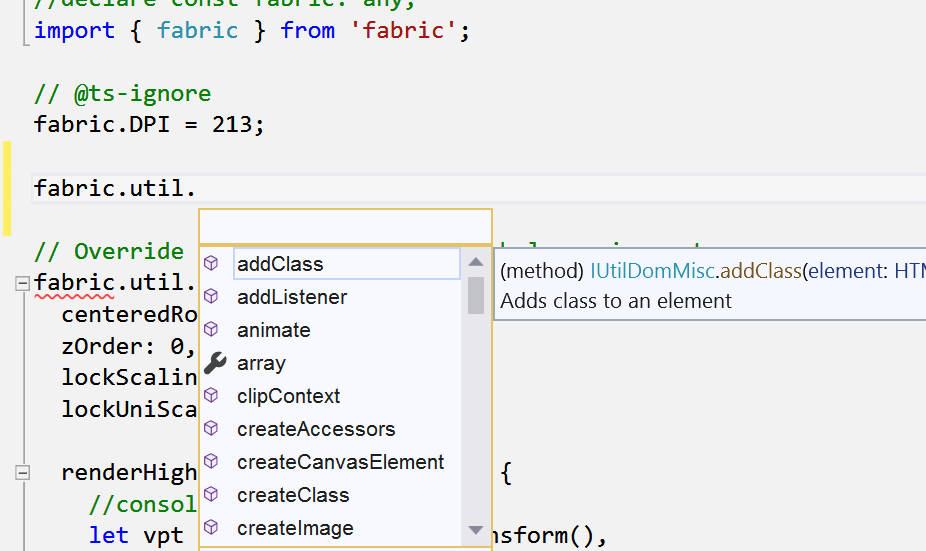Select the array property suggestion
926x551 pixels.
[x=261, y=363]
